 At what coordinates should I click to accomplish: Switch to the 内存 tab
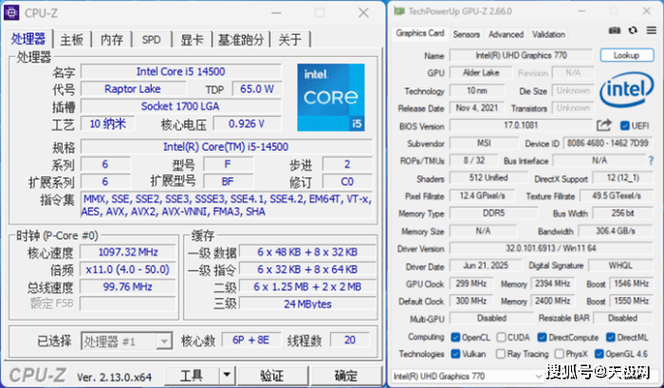pyautogui.click(x=112, y=40)
